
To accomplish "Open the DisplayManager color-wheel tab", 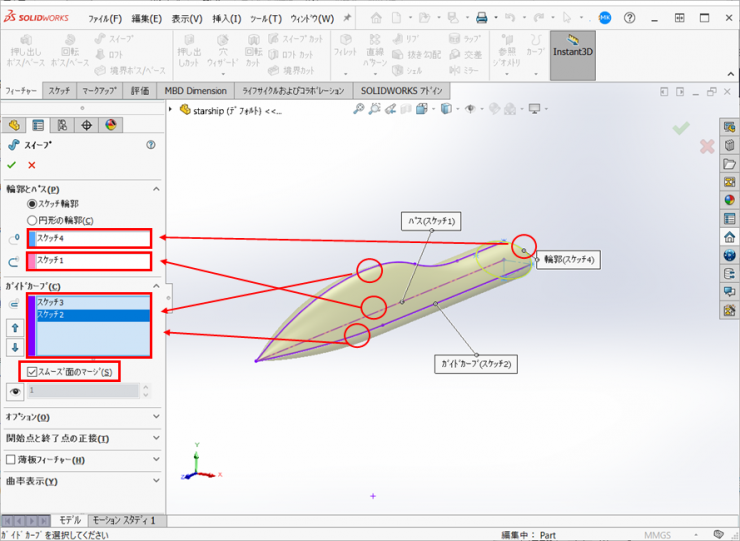I will click(111, 125).
